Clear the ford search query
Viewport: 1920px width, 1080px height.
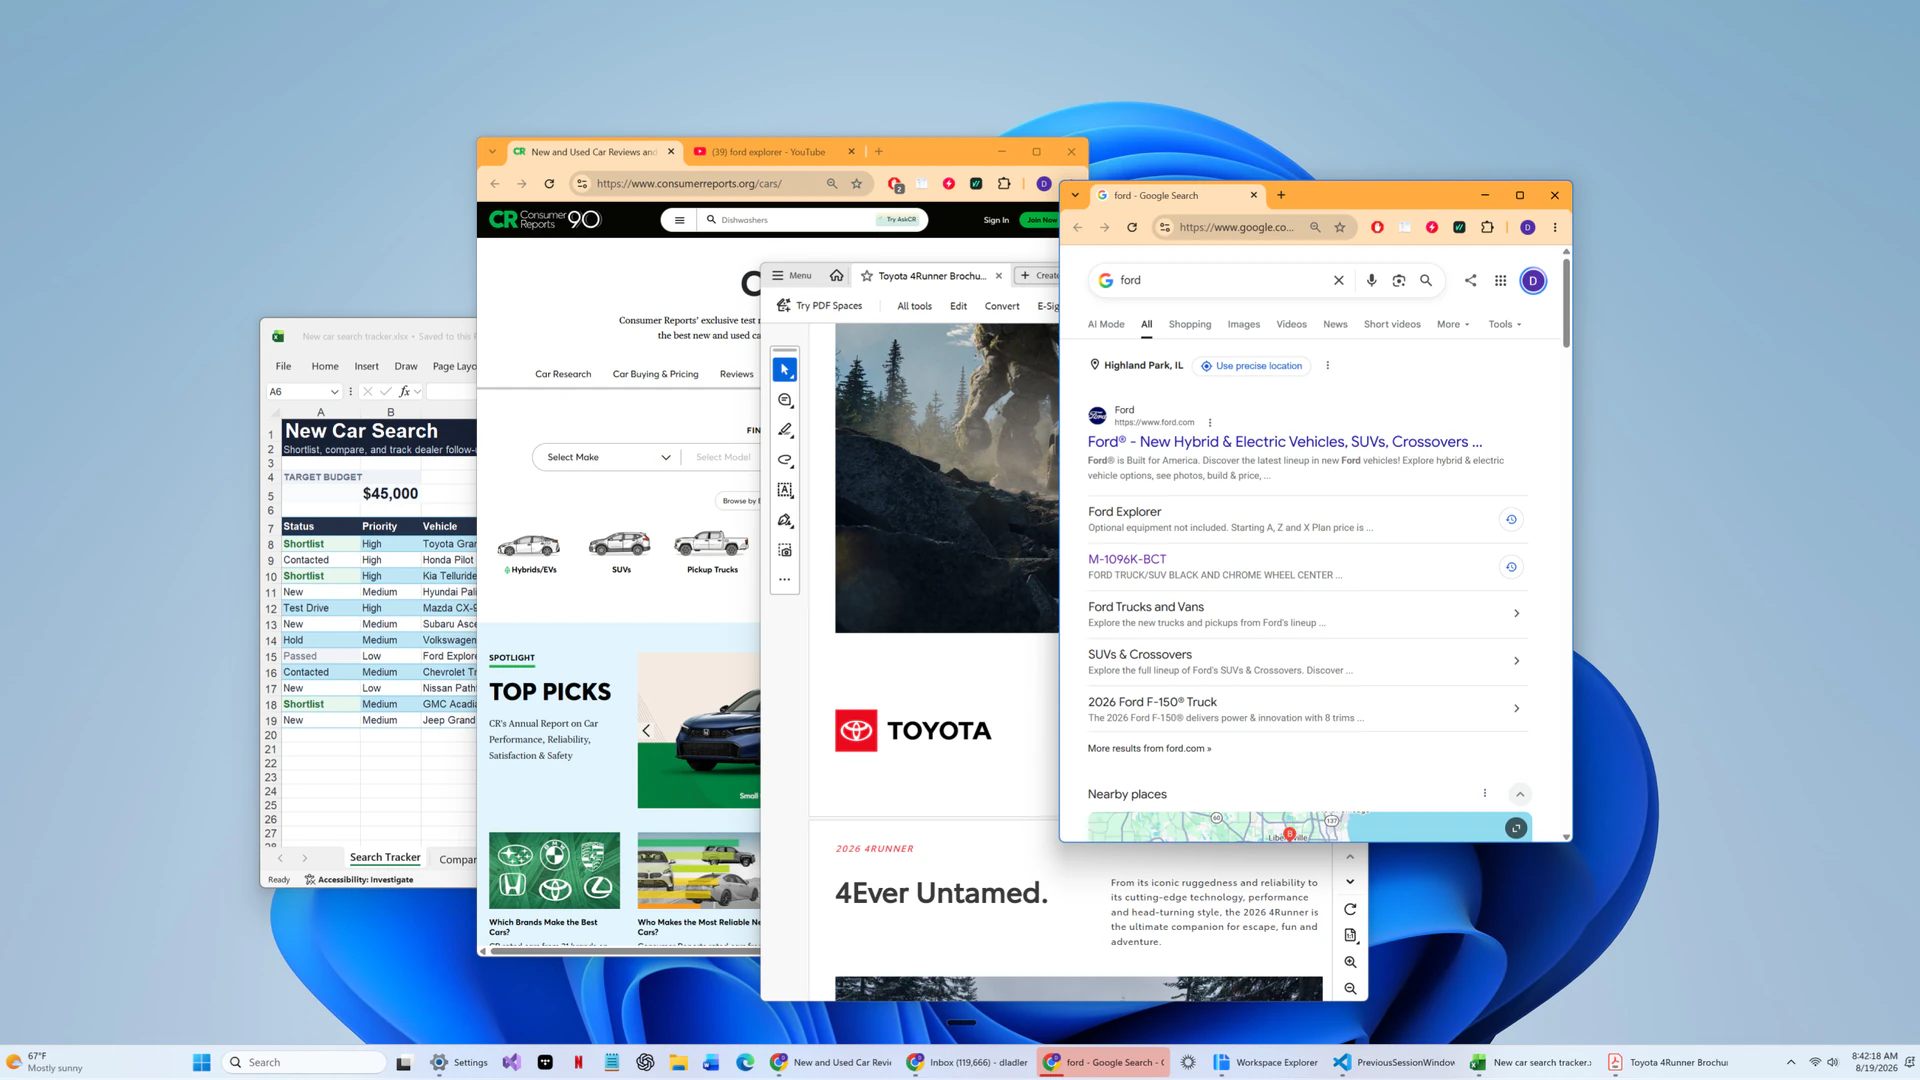click(x=1338, y=280)
